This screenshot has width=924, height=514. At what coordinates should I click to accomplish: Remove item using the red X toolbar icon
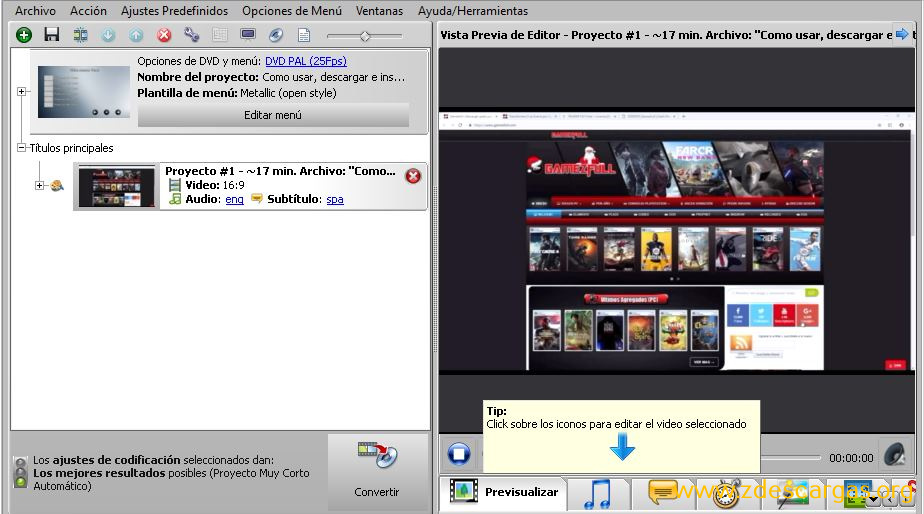(x=164, y=35)
